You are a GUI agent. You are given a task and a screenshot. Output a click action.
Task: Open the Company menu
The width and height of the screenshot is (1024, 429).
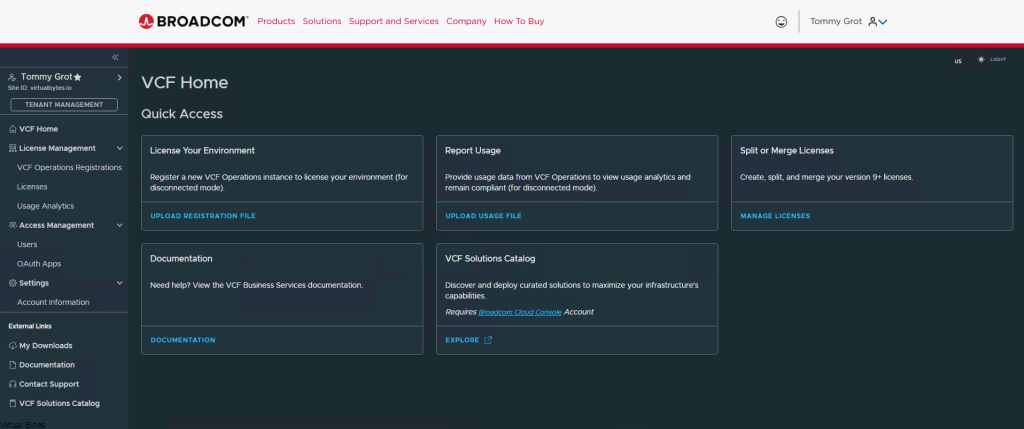pos(466,22)
